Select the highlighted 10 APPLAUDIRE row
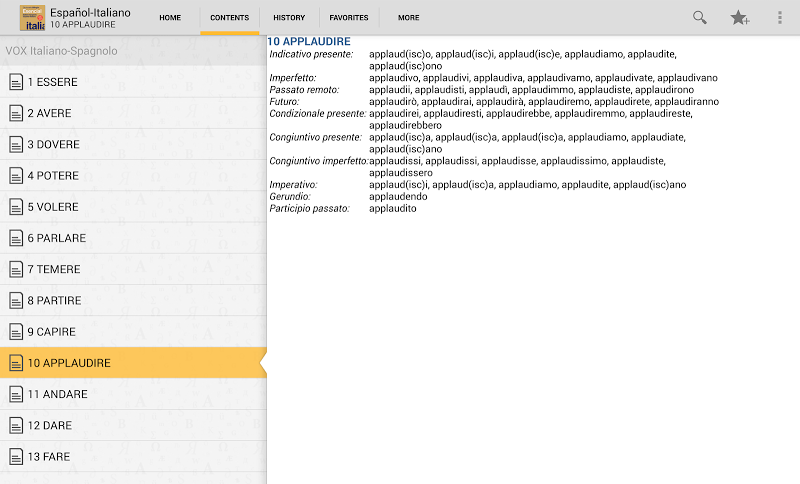 coord(133,363)
